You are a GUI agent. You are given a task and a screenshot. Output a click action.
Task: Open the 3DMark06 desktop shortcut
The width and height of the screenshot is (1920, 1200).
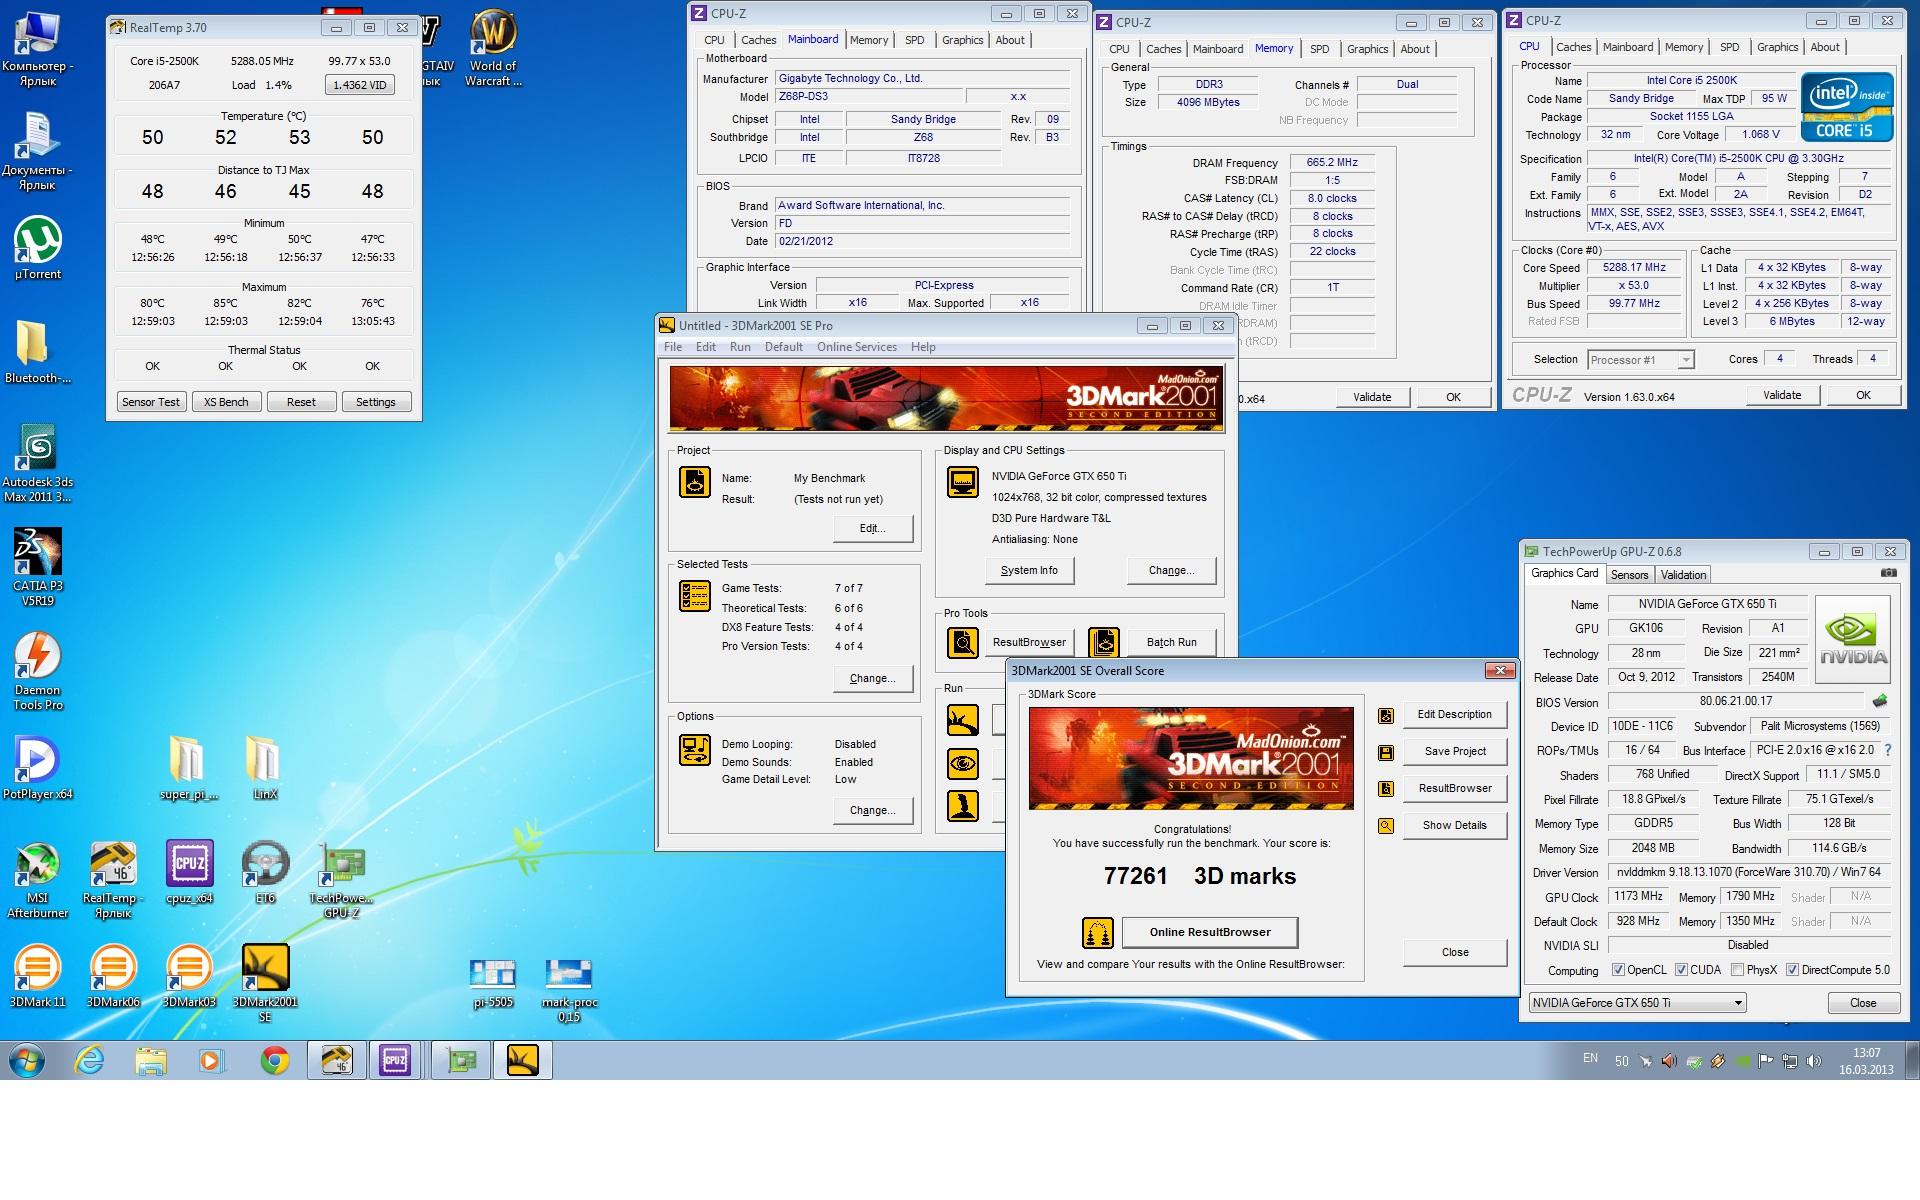pos(113,976)
